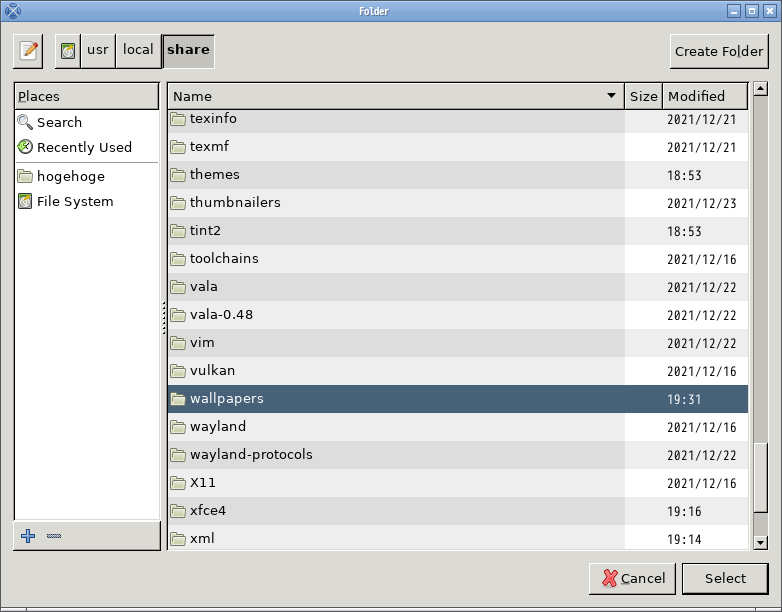The width and height of the screenshot is (782, 612).
Task: Jump to root via the filesystem path icon
Action: (68, 51)
